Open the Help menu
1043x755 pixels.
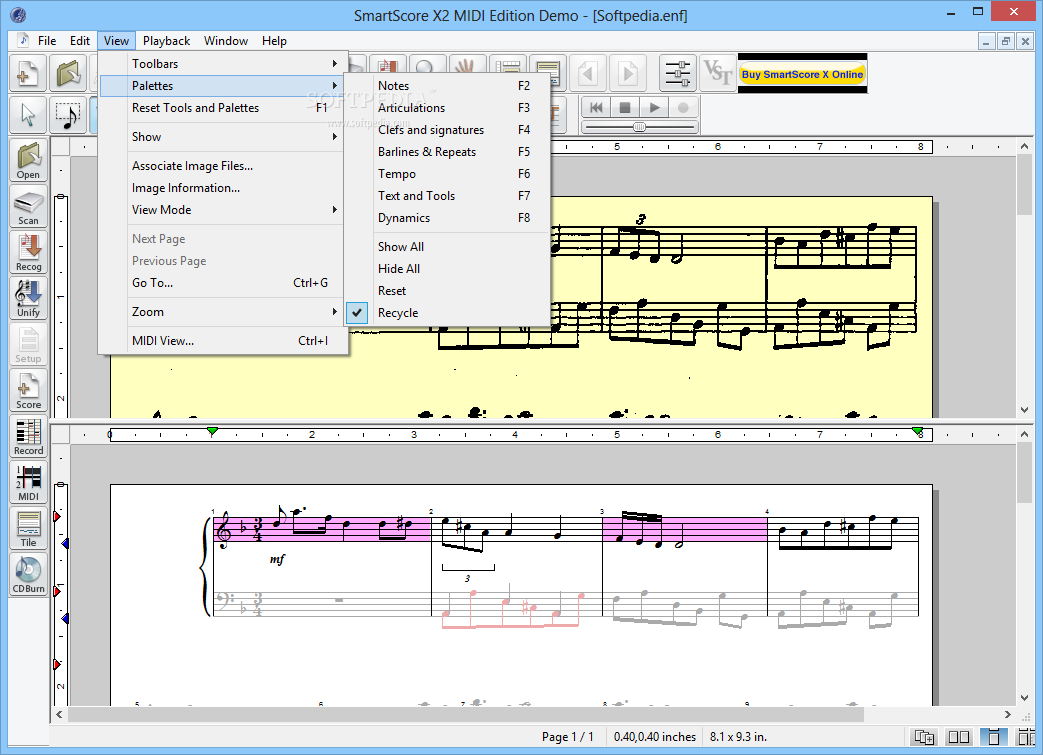coord(274,41)
